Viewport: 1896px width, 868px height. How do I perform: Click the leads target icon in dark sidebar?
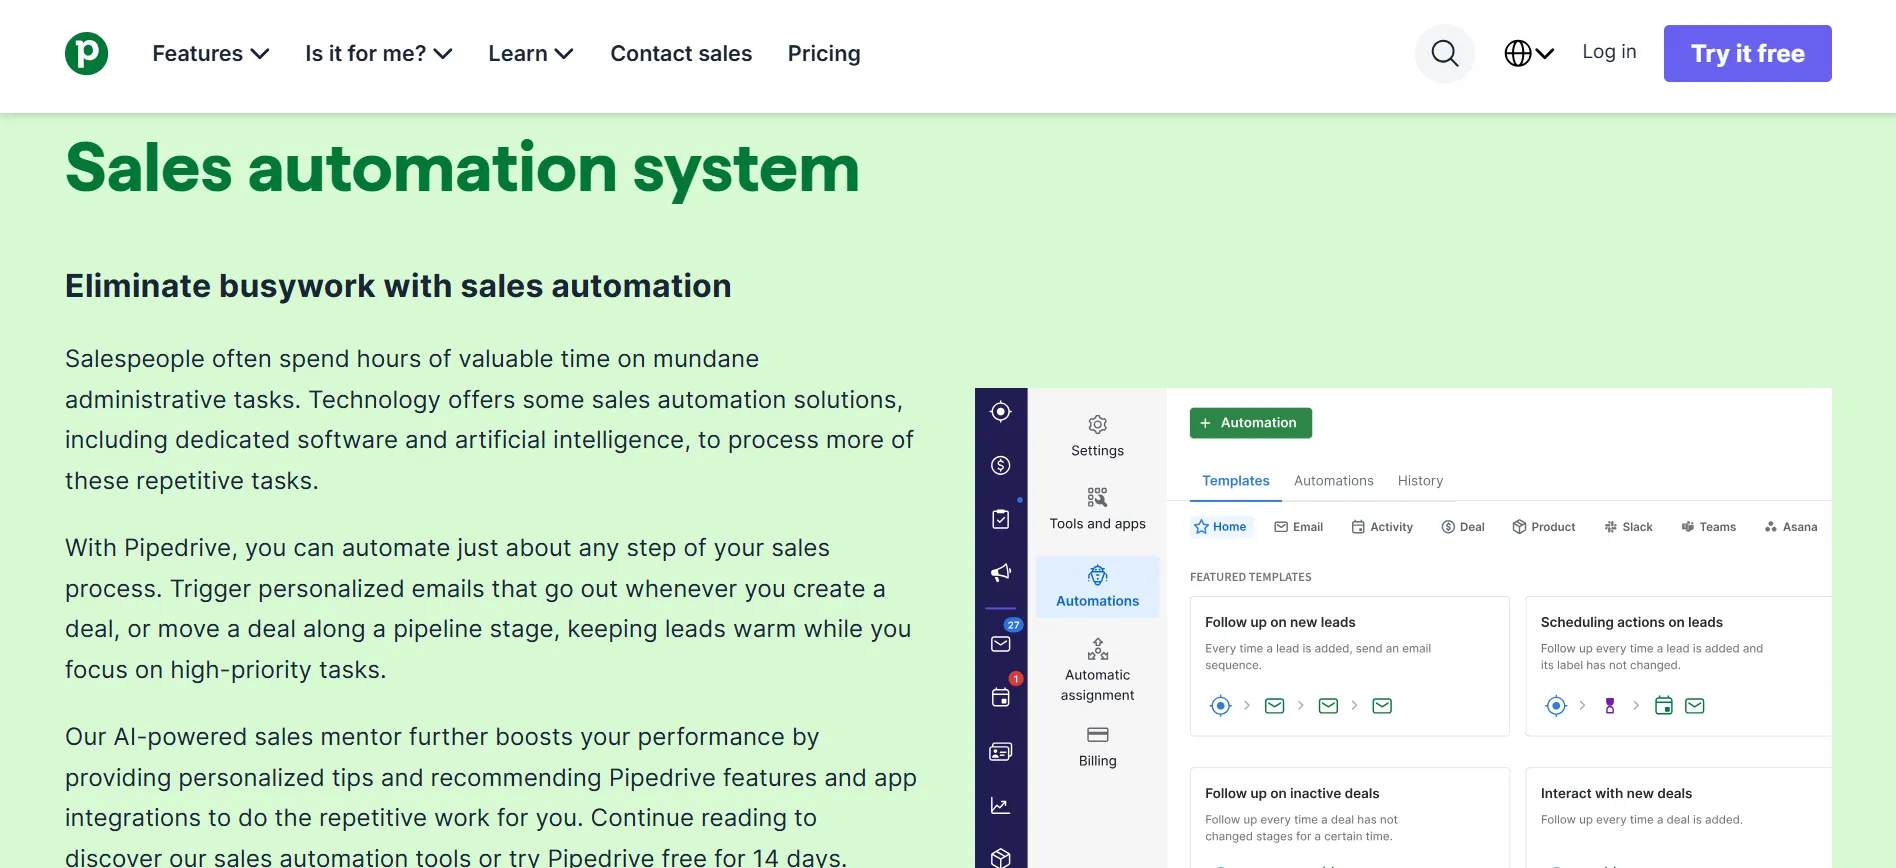[x=1001, y=411]
